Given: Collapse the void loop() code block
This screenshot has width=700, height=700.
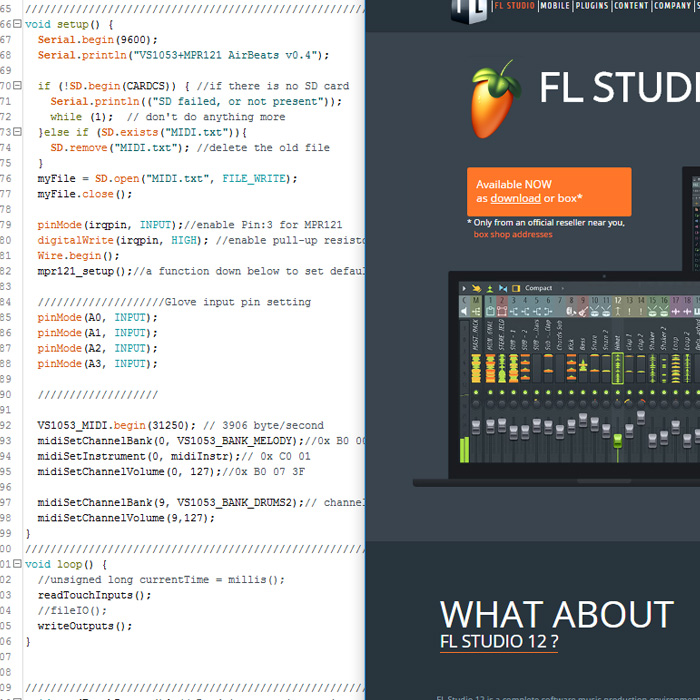Looking at the screenshot, I should pyautogui.click(x=17, y=564).
